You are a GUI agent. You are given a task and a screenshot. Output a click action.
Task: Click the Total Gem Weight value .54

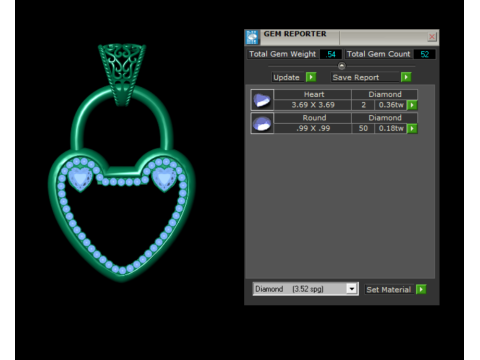tap(331, 54)
